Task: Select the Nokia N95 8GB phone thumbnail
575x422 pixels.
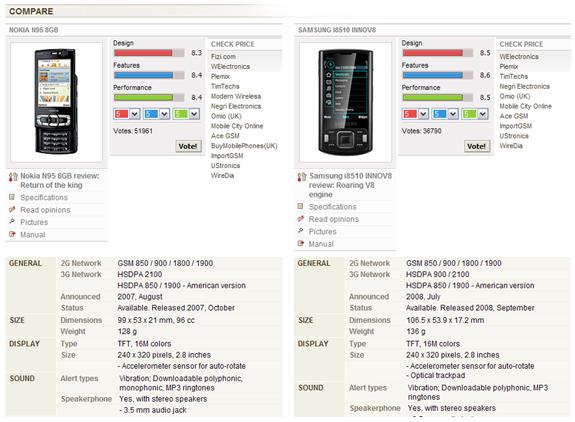Action: 56,102
